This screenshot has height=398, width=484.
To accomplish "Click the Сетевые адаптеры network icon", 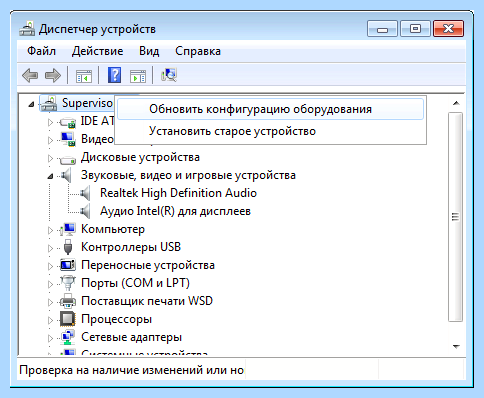I will (x=68, y=337).
